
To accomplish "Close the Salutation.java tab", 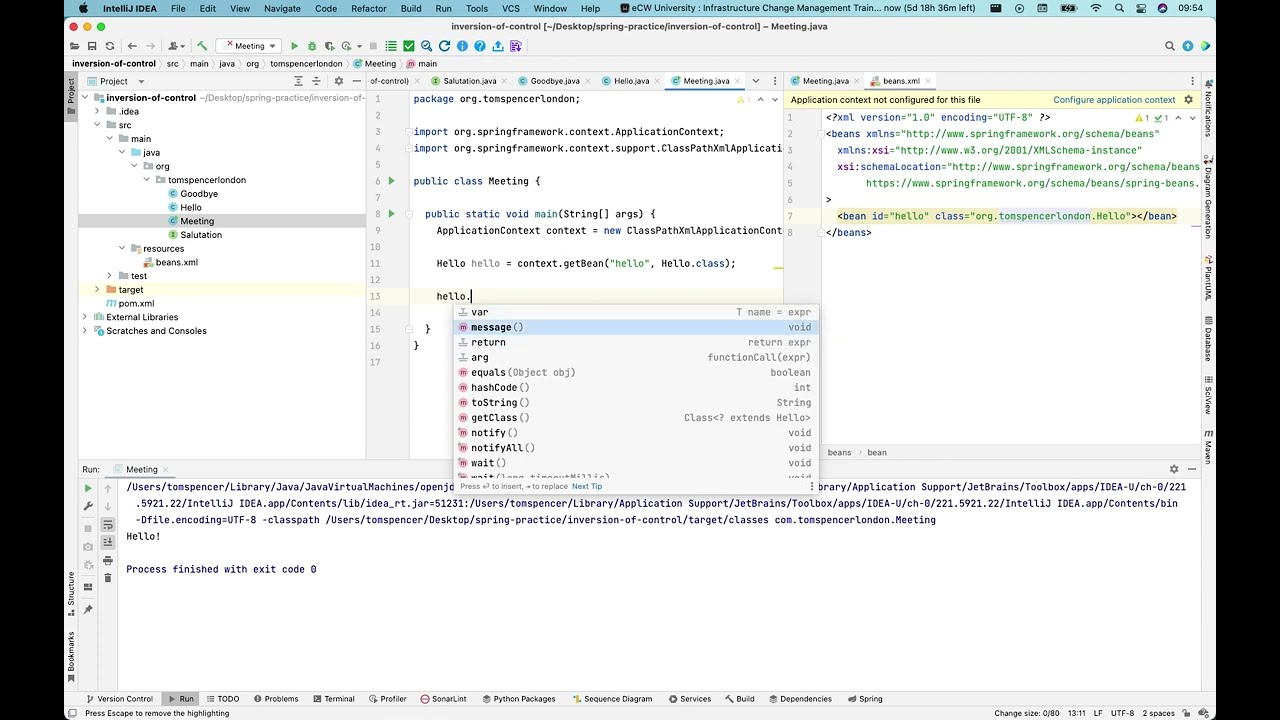I will pyautogui.click(x=505, y=81).
